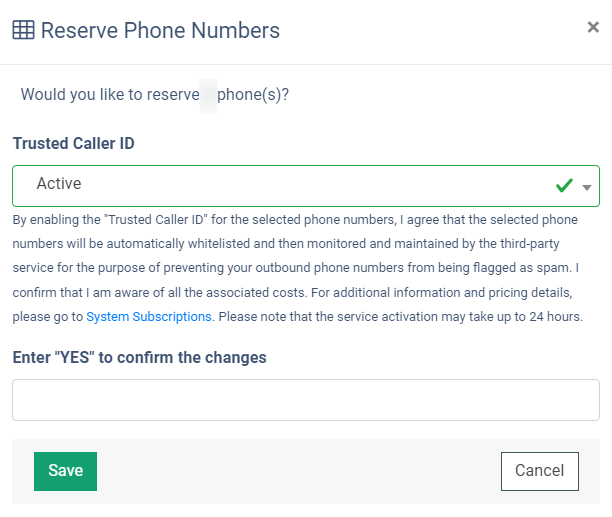This screenshot has height=517, width=612.
Task: Click the Cancel button
Action: (540, 471)
